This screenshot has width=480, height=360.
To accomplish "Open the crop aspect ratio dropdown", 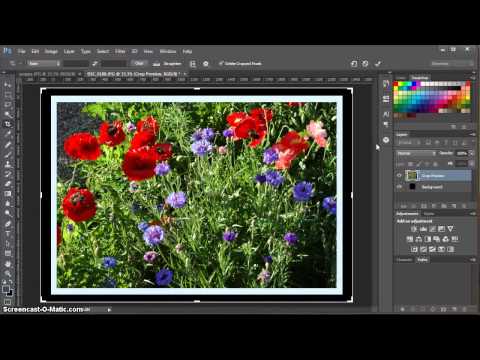I will click(43, 63).
